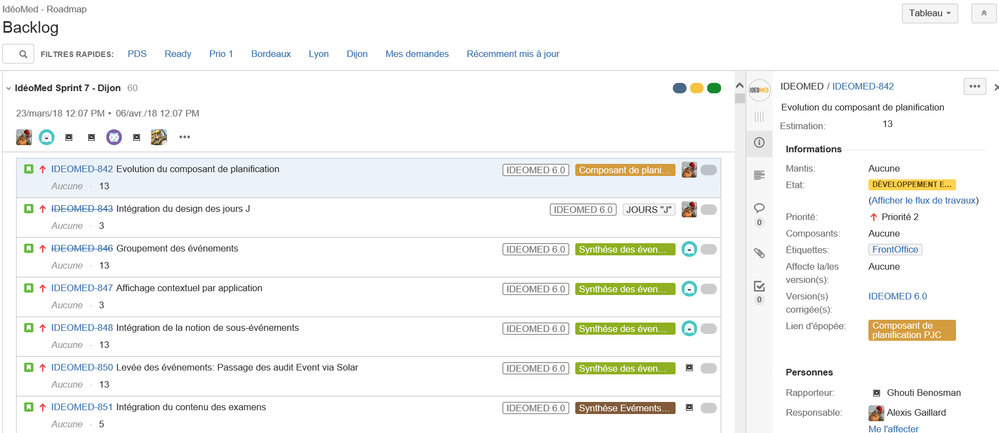Toggle the Prio 1 quick filter

point(221,54)
